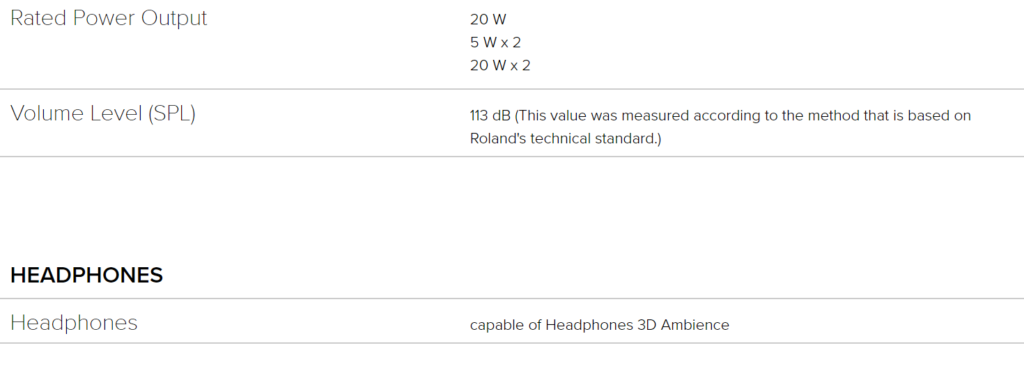Select the standalone "20 W" power value

488,20
